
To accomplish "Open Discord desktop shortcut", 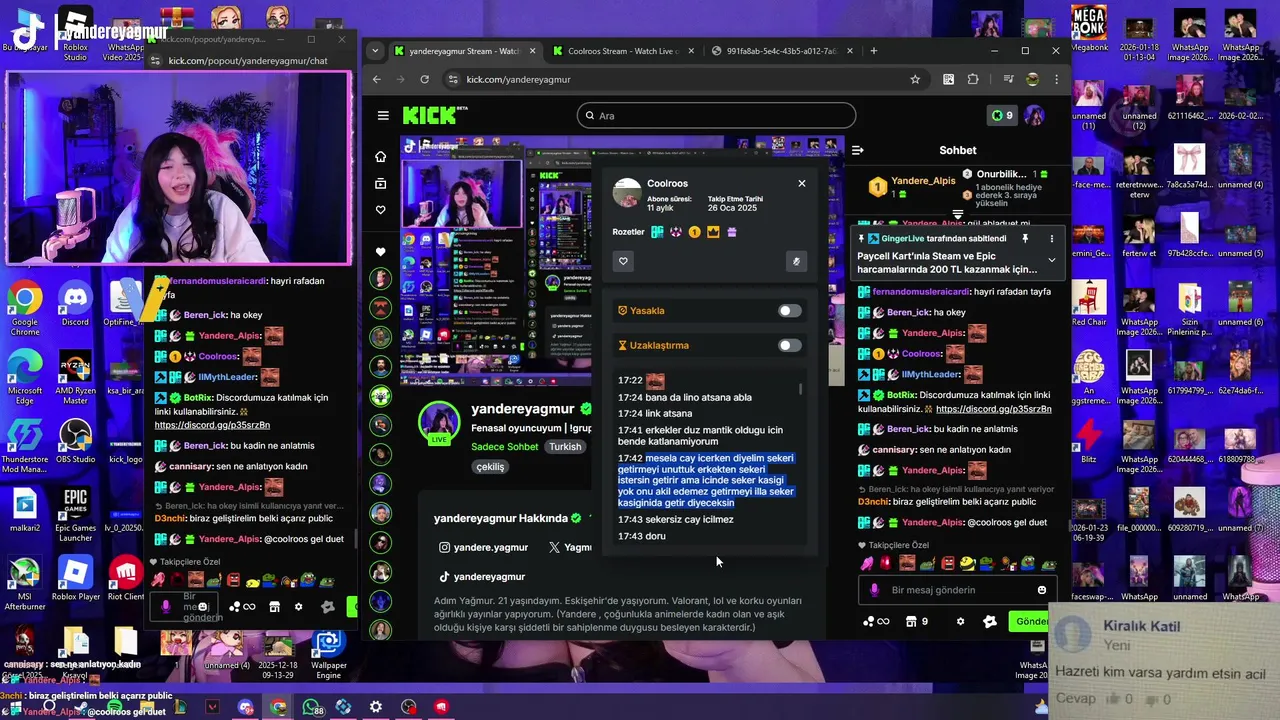I will (75, 303).
